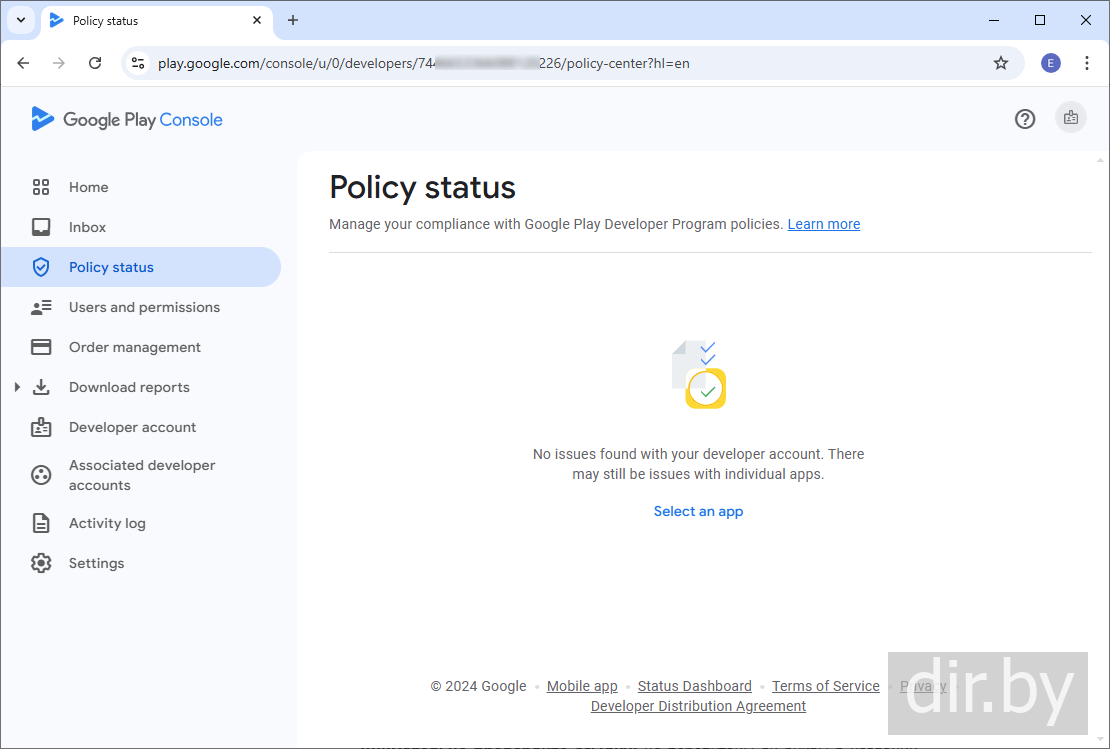
Task: Click the Settings gear icon in sidebar
Action: pos(41,563)
